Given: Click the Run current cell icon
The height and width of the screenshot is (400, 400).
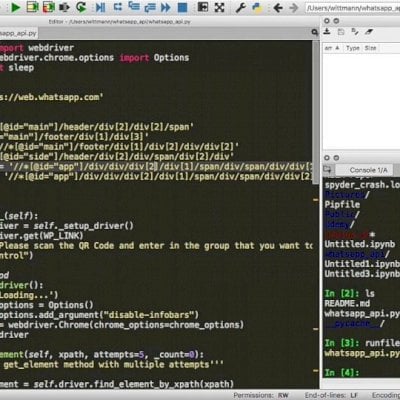Looking at the screenshot, I should pyautogui.click(x=32, y=7).
